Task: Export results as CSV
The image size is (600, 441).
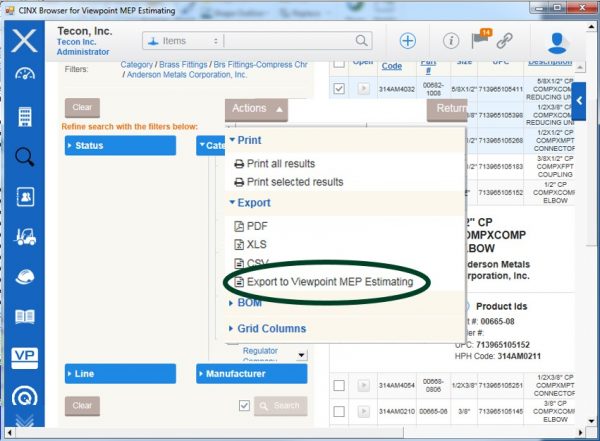Action: click(251, 263)
